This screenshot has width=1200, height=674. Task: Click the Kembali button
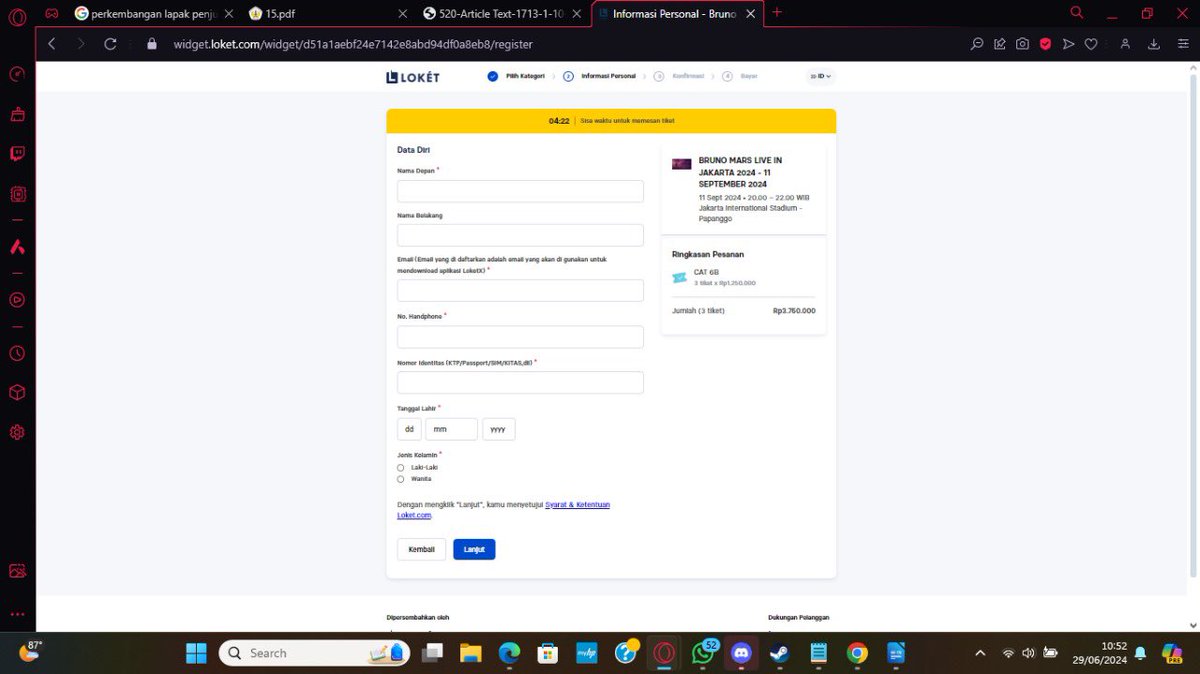coord(422,549)
